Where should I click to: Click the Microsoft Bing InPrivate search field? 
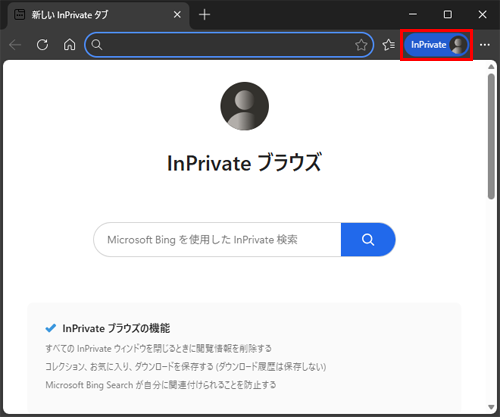click(x=217, y=240)
